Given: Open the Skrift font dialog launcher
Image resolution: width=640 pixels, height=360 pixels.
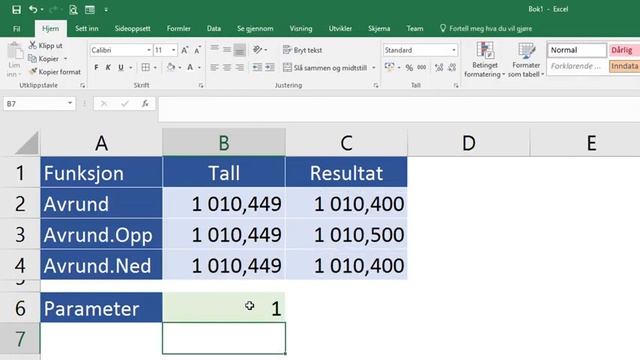Looking at the screenshot, I should click(201, 85).
